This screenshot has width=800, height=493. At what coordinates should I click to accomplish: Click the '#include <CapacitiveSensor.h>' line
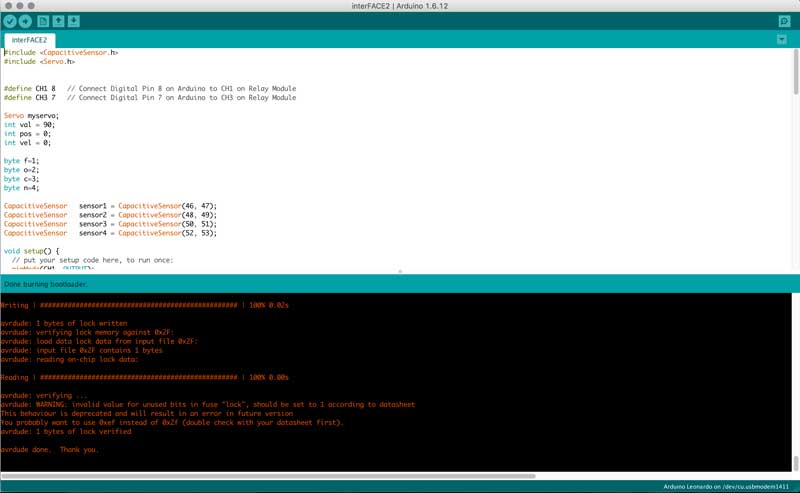(x=61, y=52)
